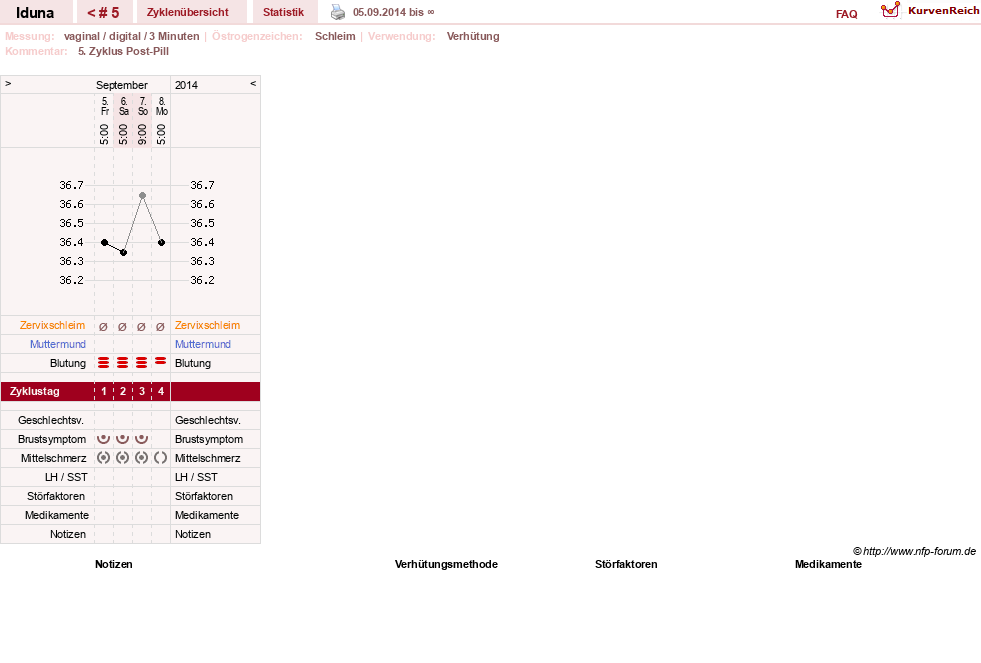Click the Schleim value after Östrogenzeichen
This screenshot has width=981, height=663.
coord(335,36)
